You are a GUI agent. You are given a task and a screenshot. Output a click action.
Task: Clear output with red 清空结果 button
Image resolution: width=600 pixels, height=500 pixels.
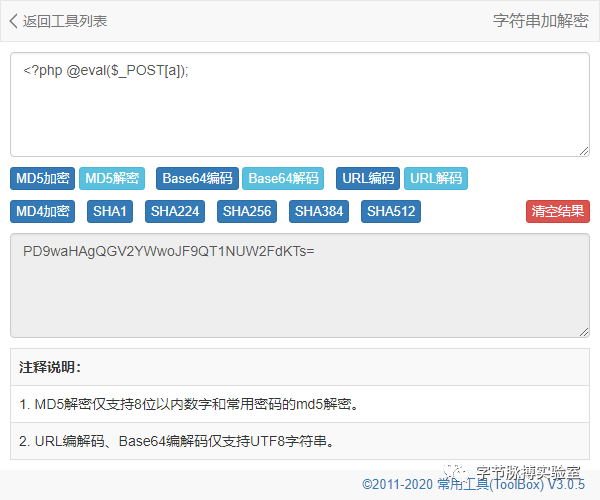click(558, 212)
